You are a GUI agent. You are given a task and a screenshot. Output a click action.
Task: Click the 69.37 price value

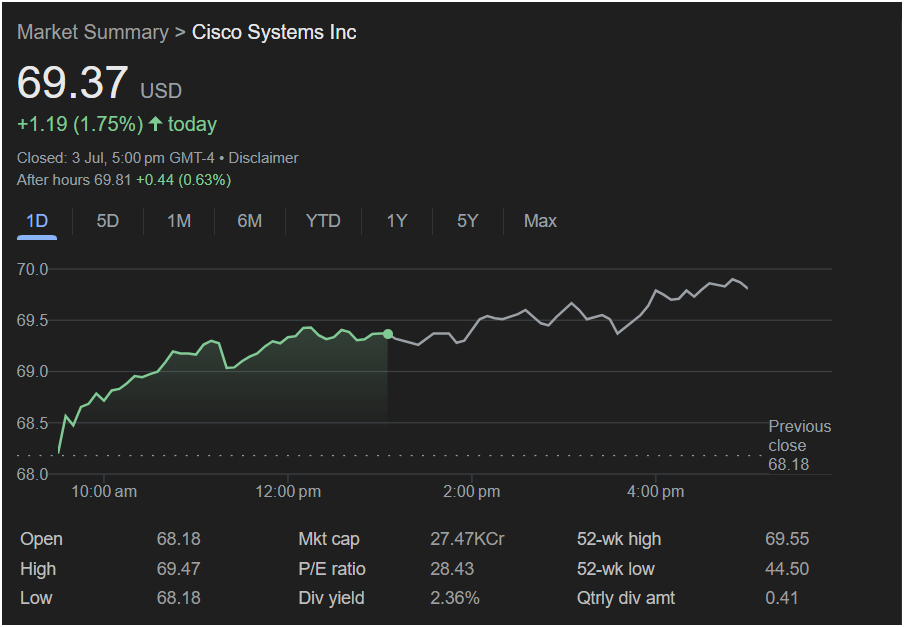73,82
